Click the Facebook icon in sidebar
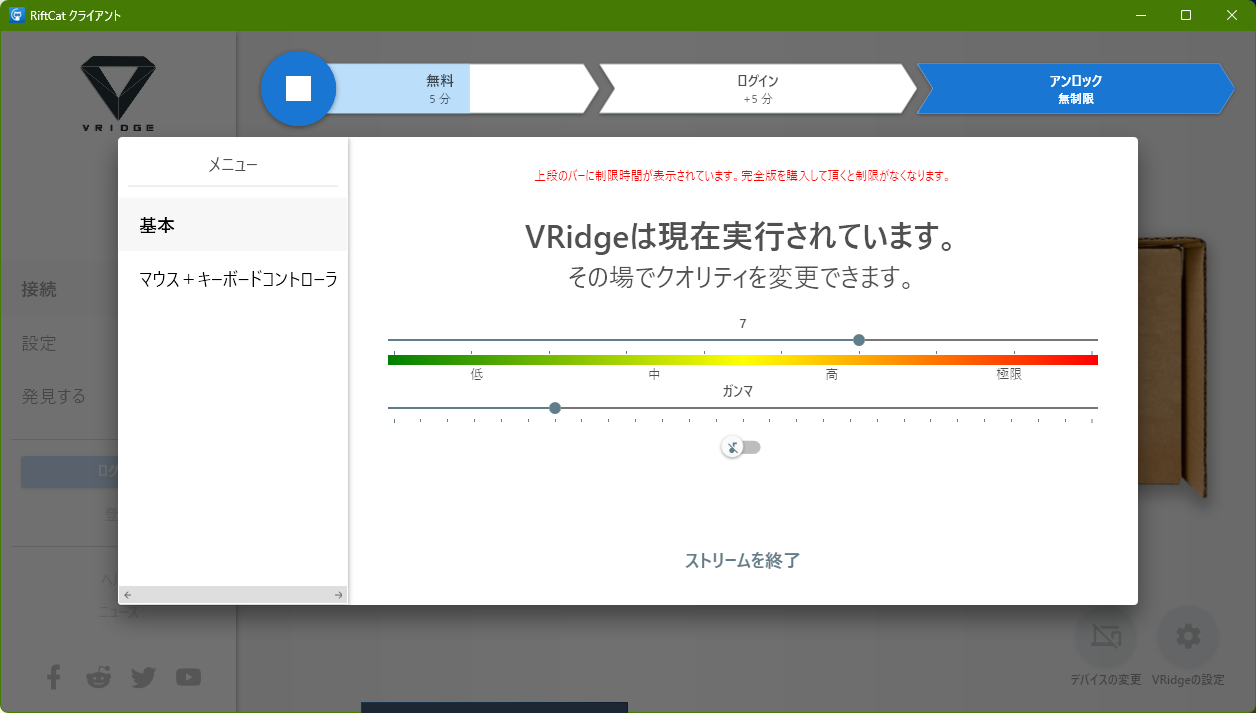Image resolution: width=1256 pixels, height=713 pixels. click(x=54, y=677)
